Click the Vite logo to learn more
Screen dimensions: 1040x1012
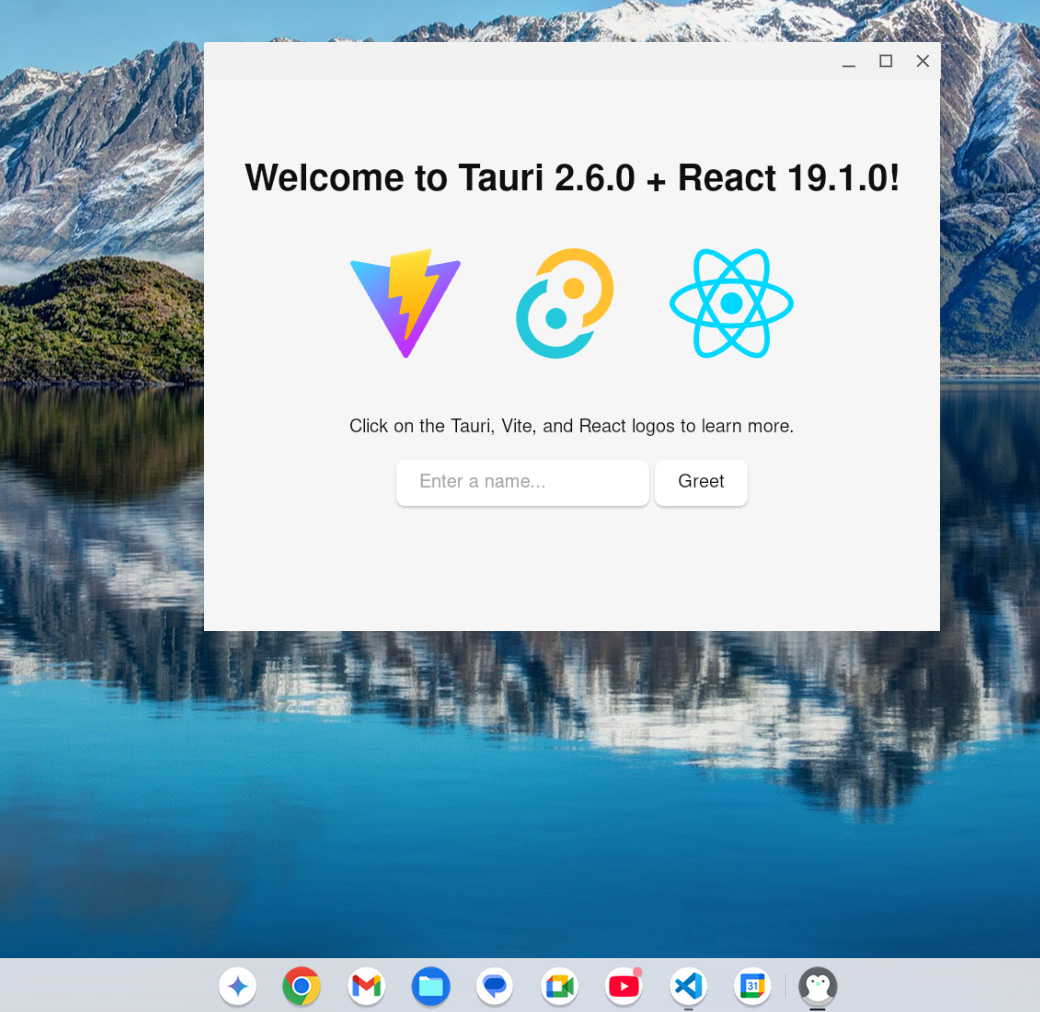(405, 303)
